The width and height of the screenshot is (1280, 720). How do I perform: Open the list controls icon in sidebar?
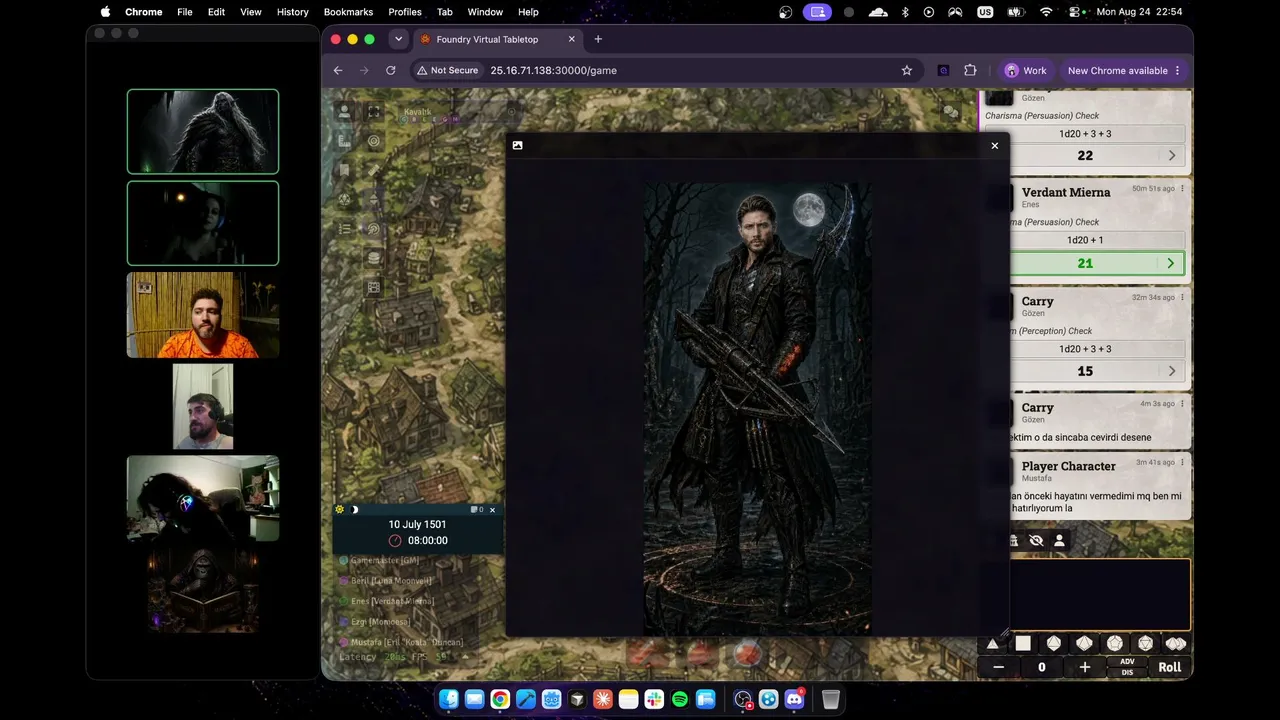[344, 228]
